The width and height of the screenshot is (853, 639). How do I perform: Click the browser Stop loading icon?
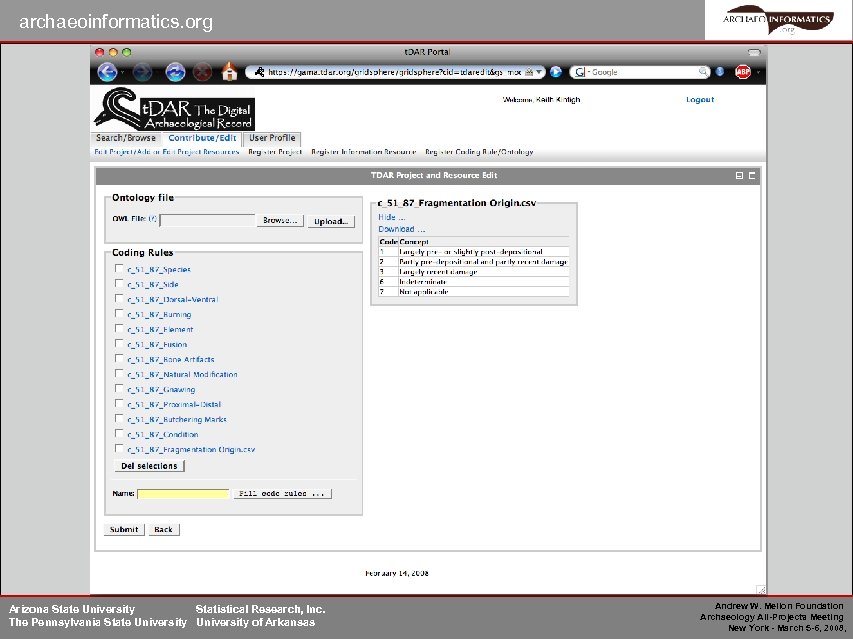(x=202, y=72)
